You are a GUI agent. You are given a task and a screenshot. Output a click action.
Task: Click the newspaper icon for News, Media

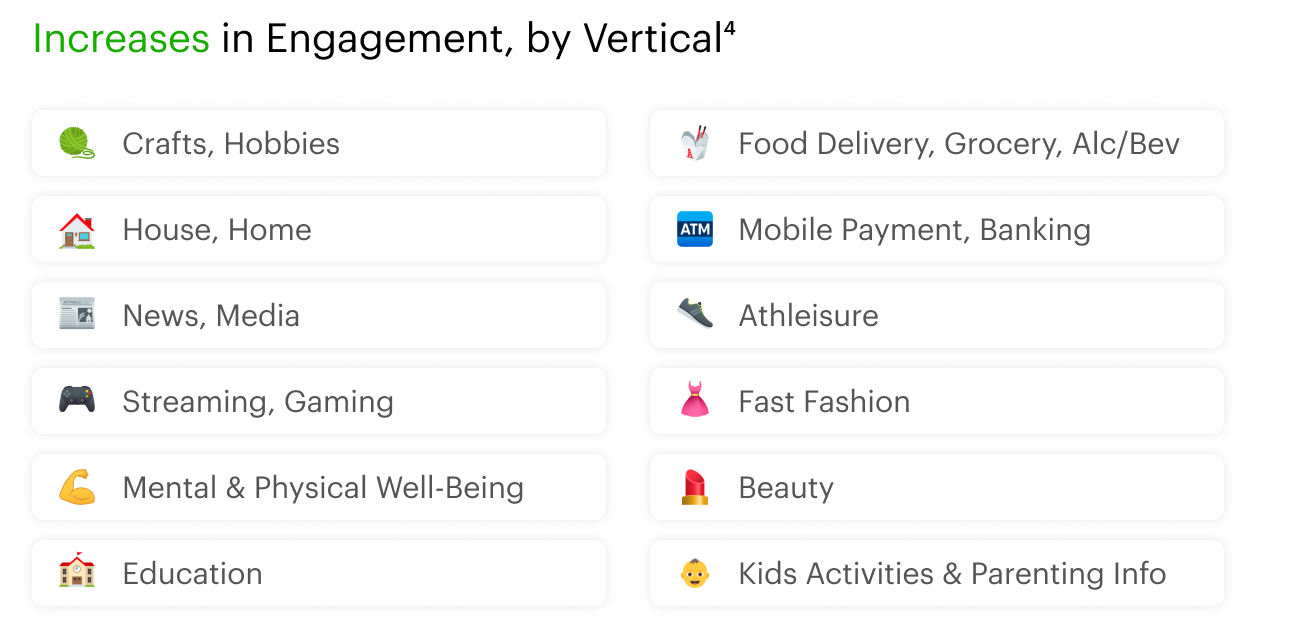(77, 316)
